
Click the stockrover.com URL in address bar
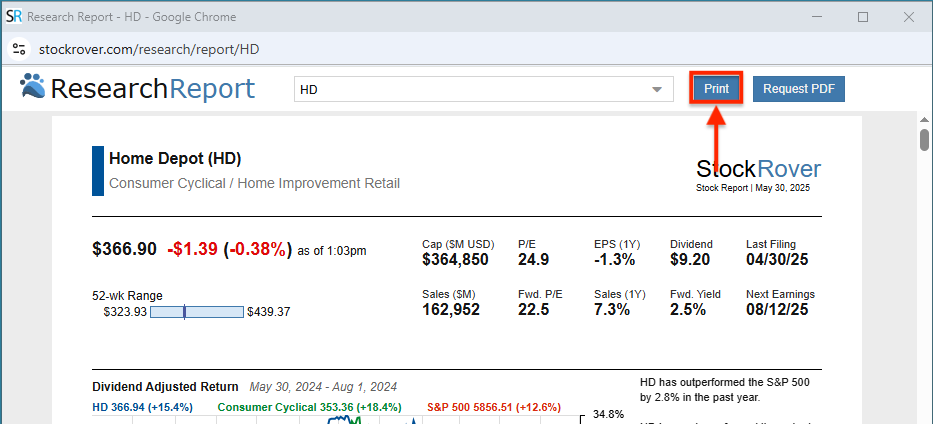tap(149, 49)
